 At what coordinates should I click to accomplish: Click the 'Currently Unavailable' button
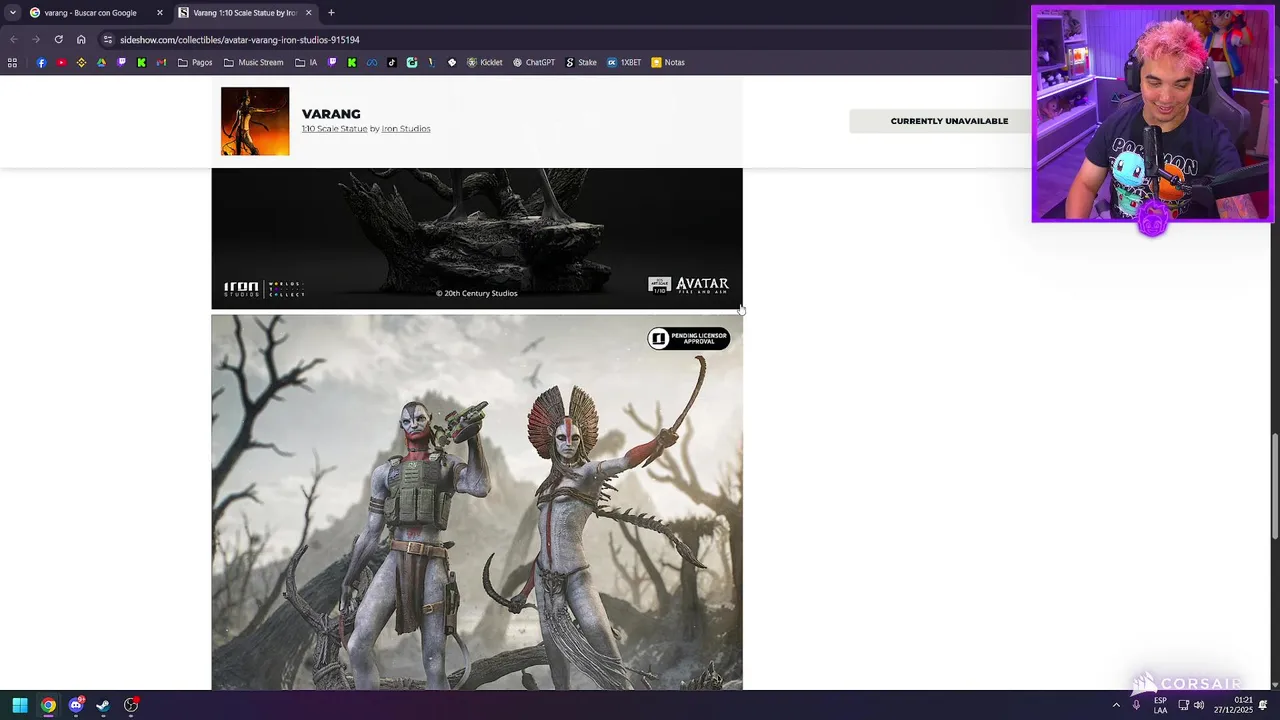point(949,121)
